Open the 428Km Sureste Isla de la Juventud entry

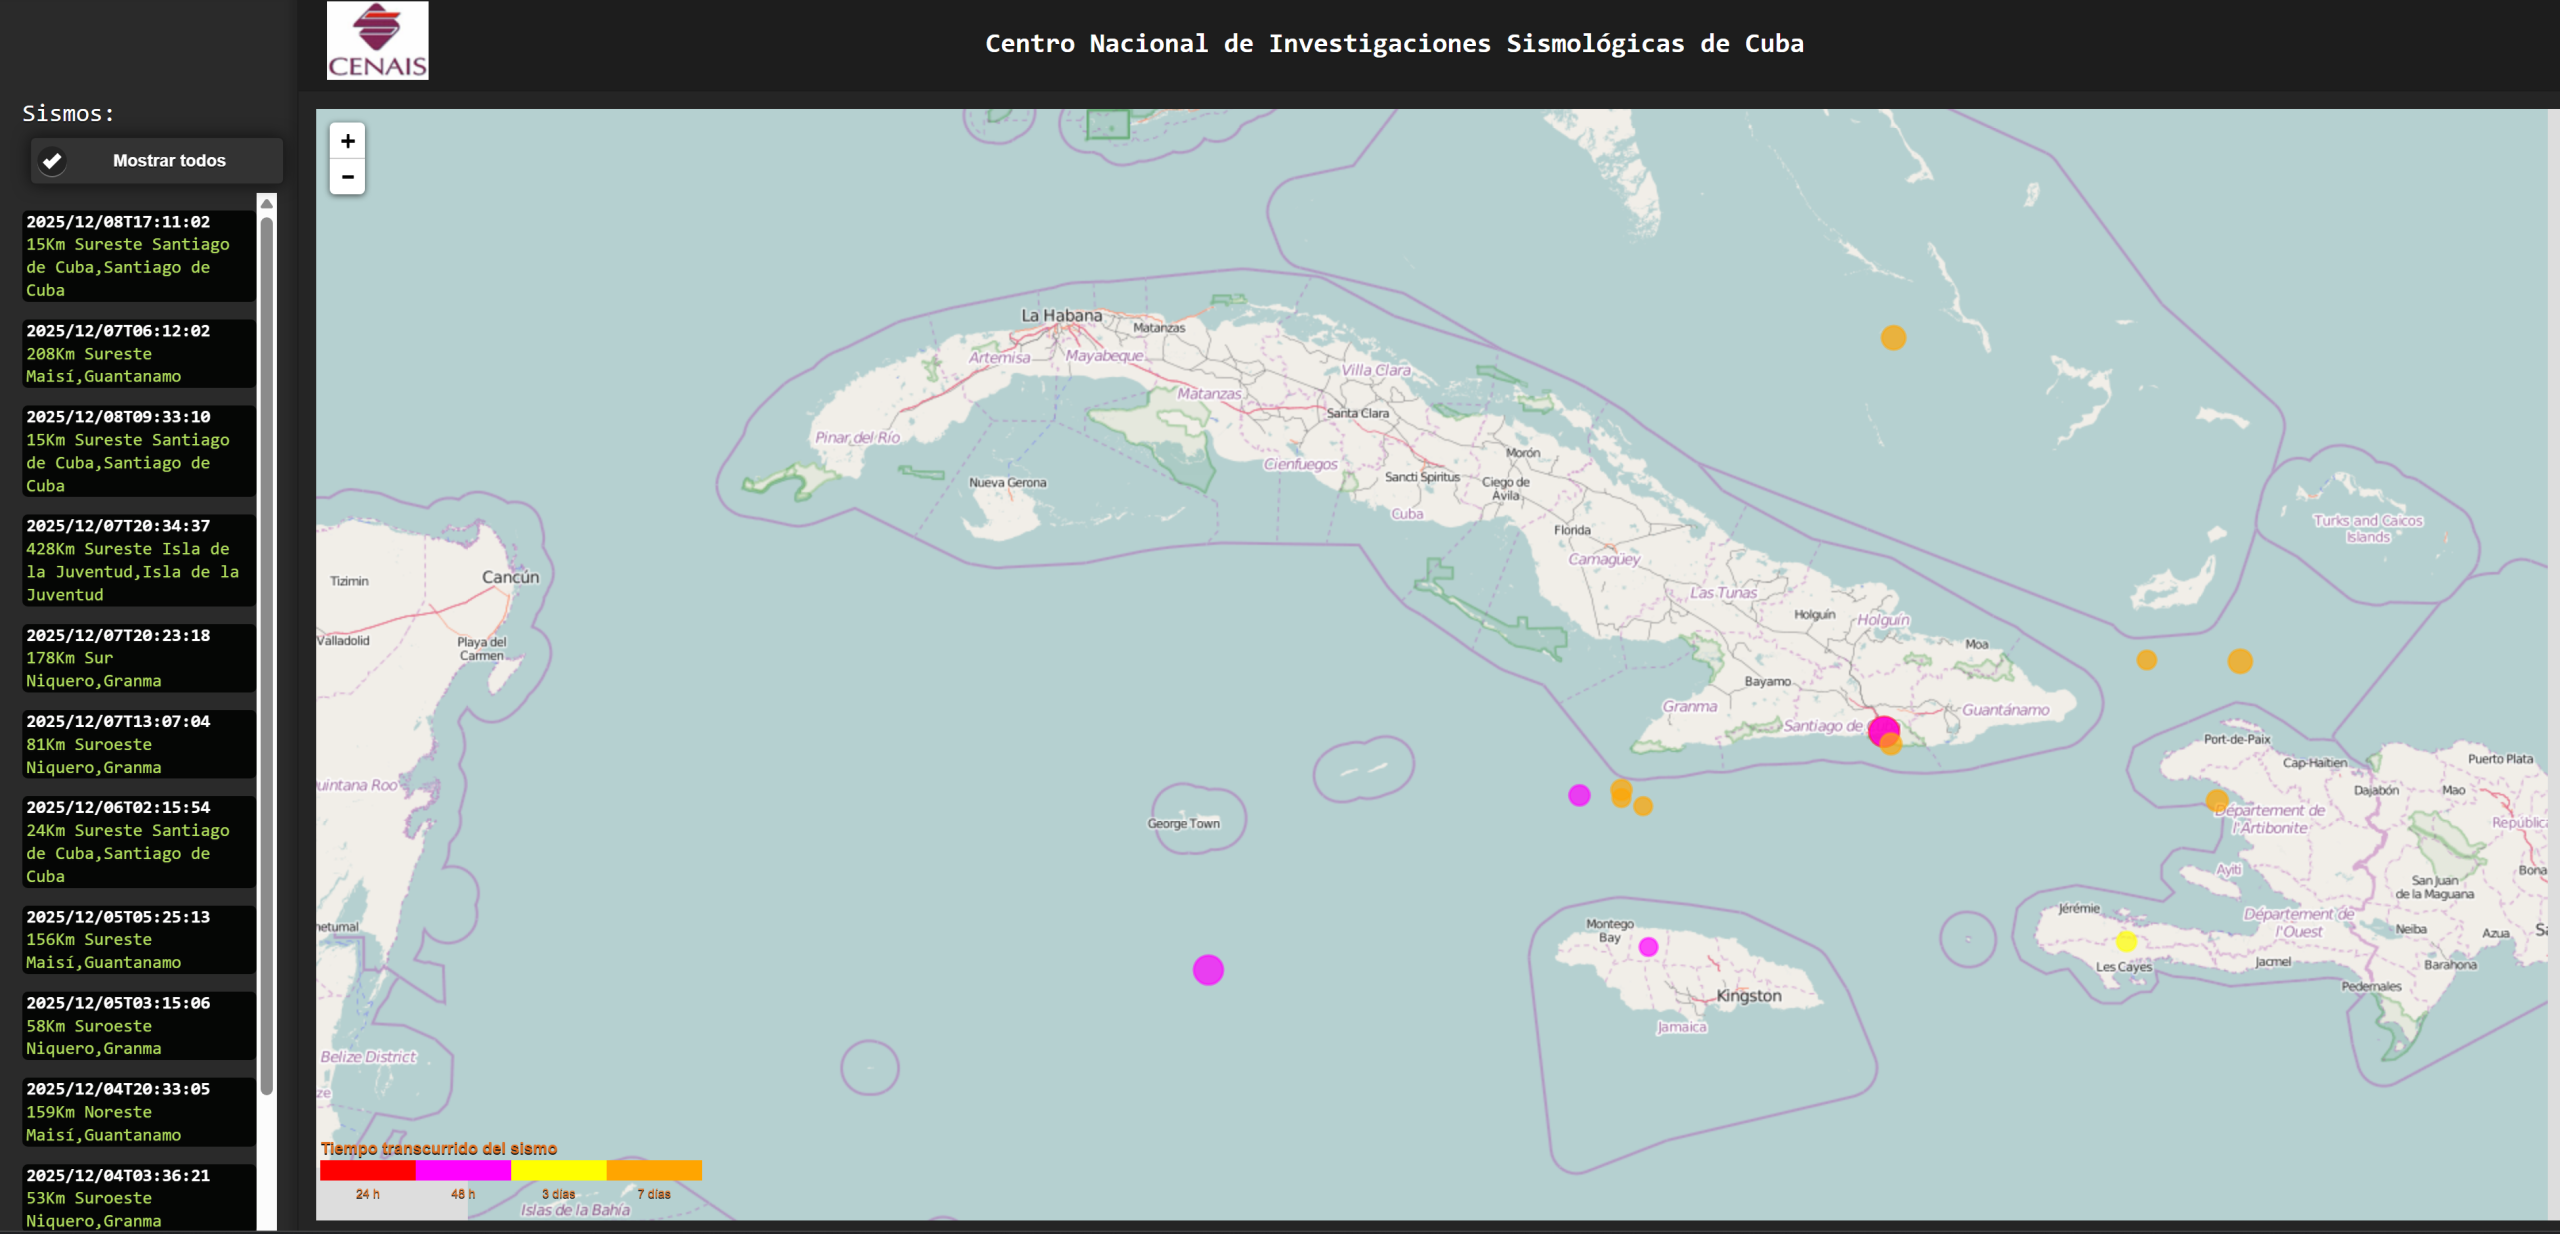click(x=138, y=560)
